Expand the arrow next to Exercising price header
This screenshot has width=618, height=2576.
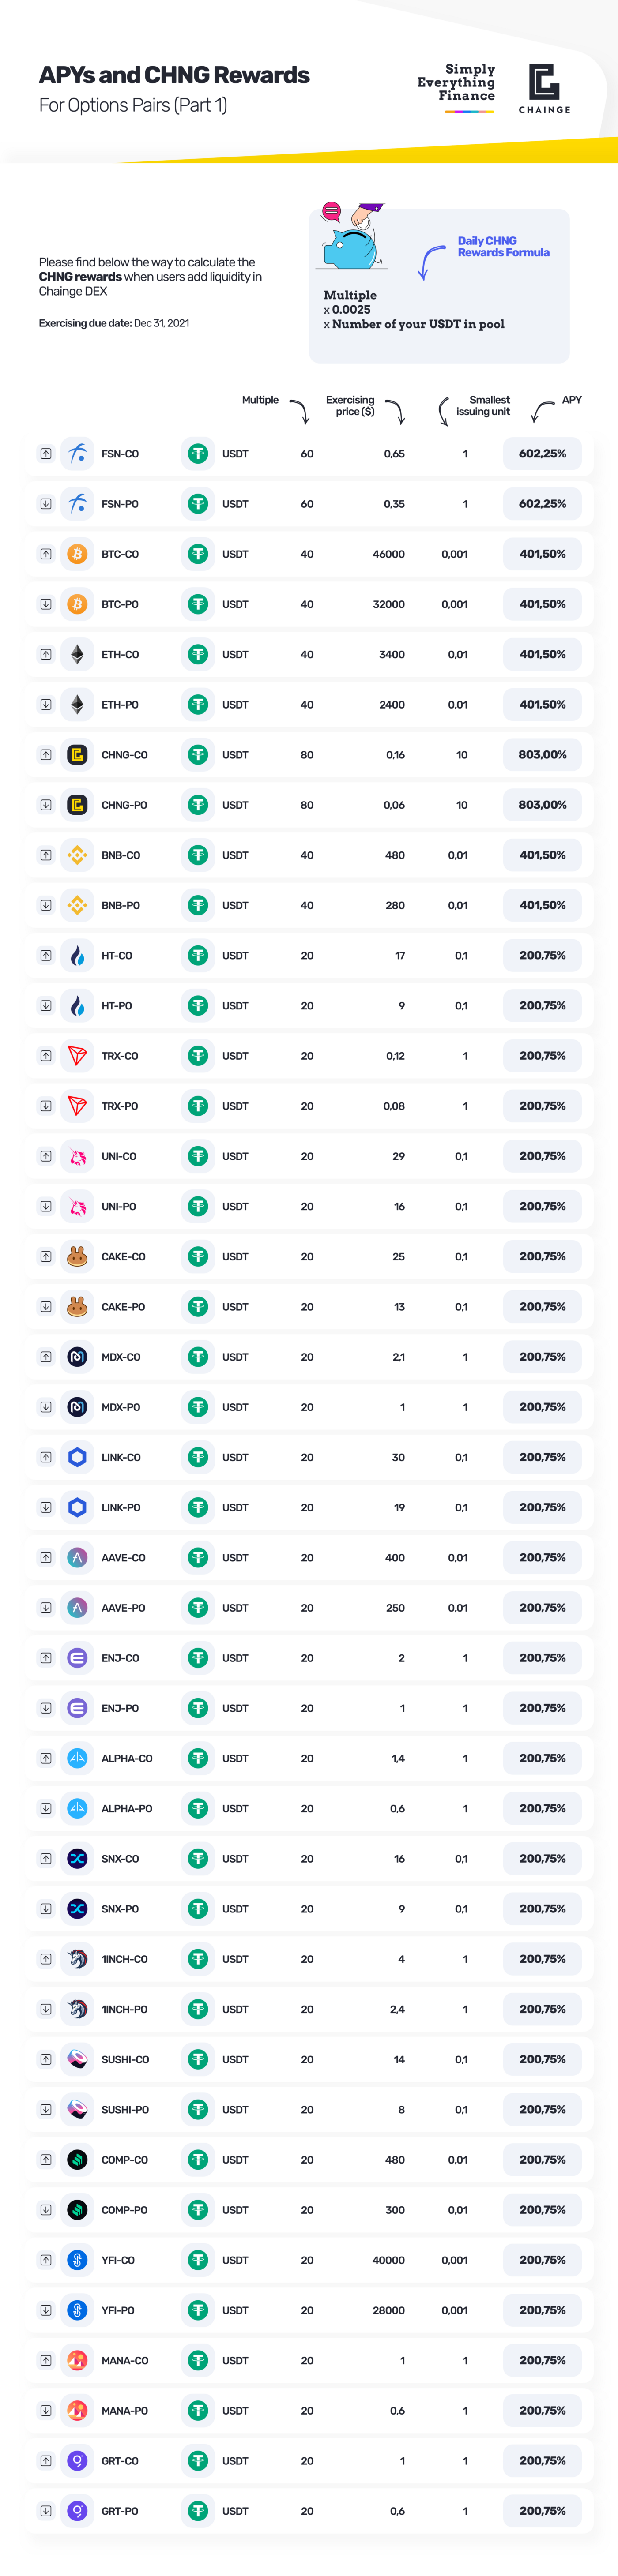(x=396, y=411)
